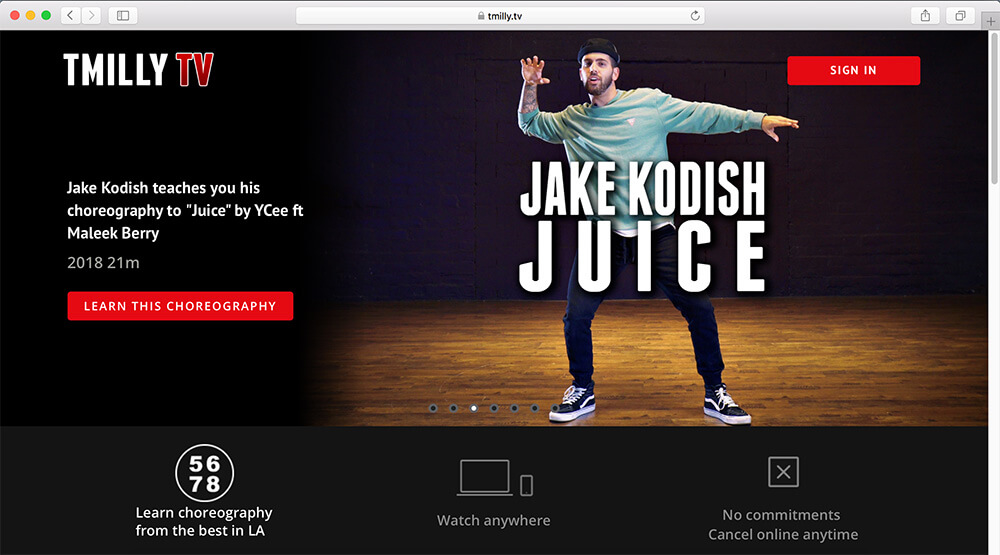
Task: Enter full screen with the green button
Action: (x=46, y=15)
